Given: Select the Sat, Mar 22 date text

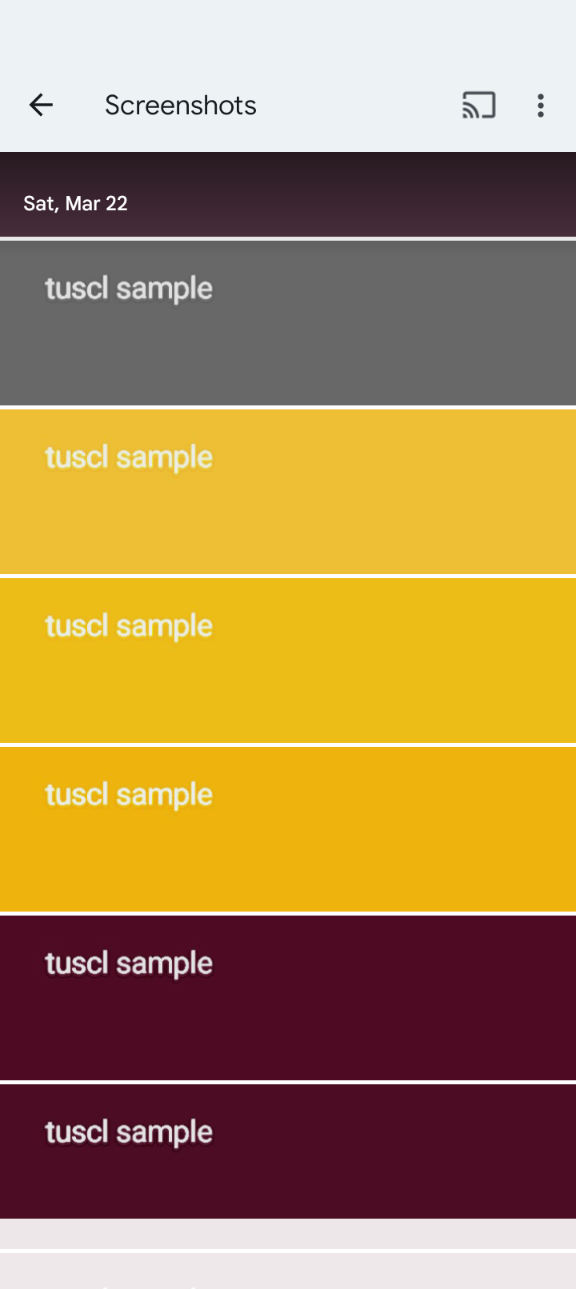Looking at the screenshot, I should (x=76, y=203).
